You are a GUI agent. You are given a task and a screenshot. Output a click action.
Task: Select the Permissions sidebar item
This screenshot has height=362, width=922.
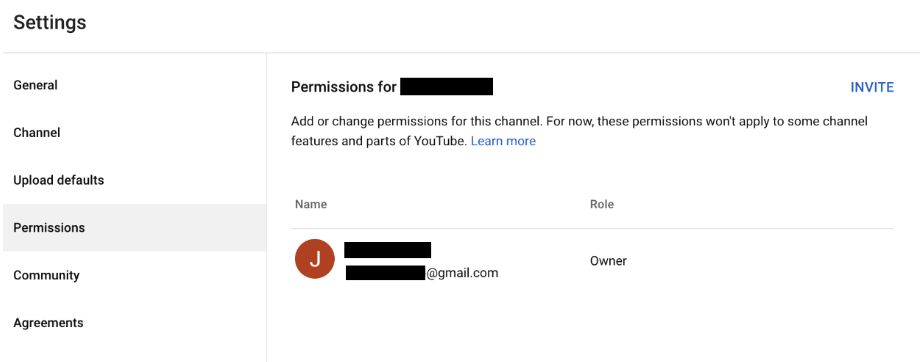click(x=135, y=228)
